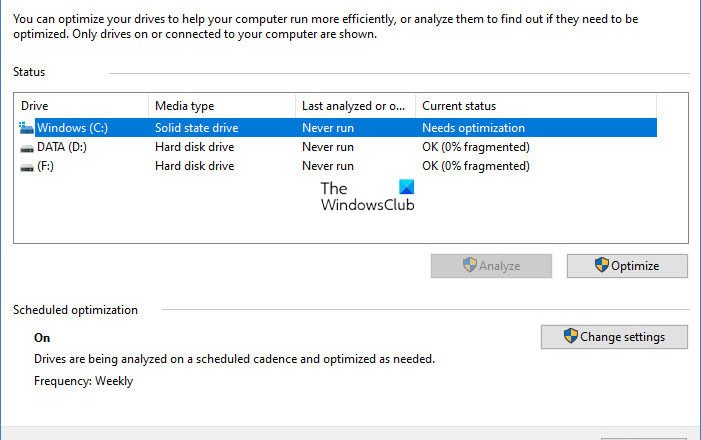
Task: Click the Optimize button text
Action: click(x=635, y=266)
